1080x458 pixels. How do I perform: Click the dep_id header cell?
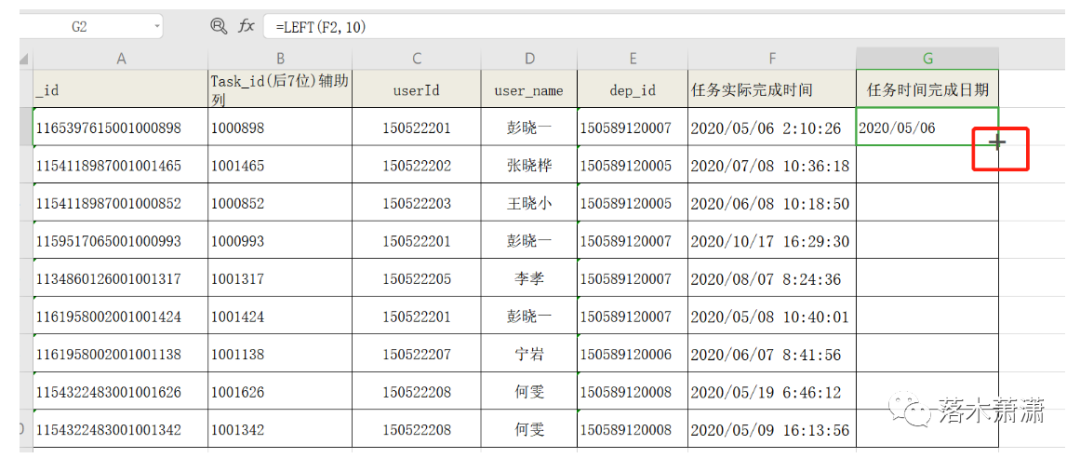coord(632,88)
